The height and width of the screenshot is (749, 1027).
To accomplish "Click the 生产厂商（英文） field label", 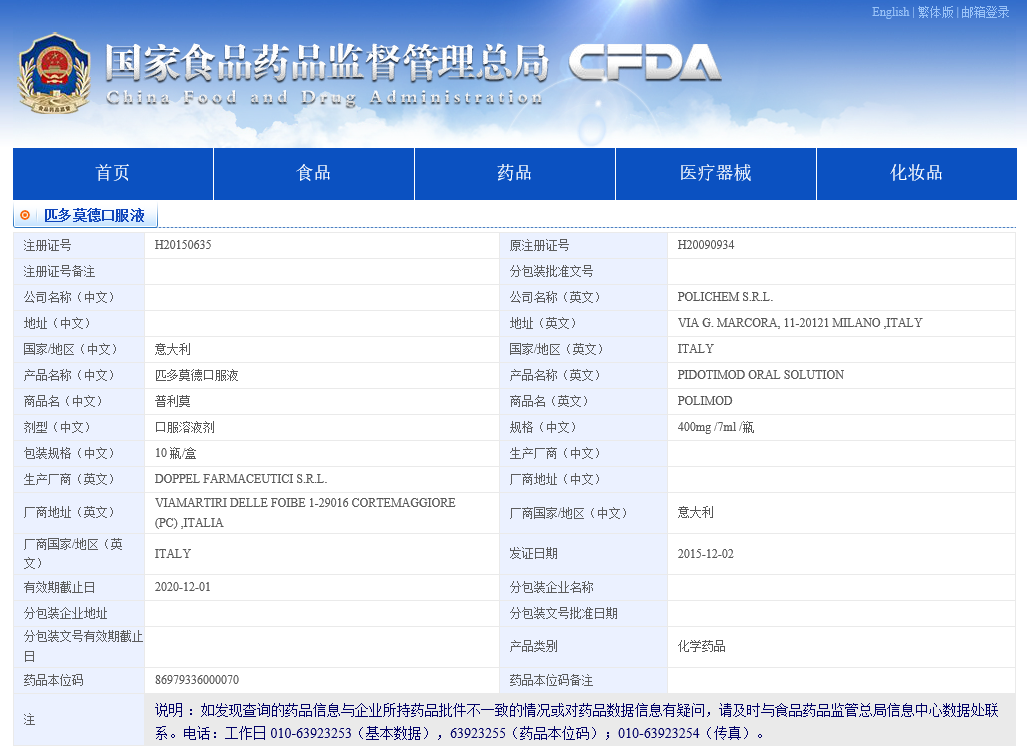I will 69,479.
